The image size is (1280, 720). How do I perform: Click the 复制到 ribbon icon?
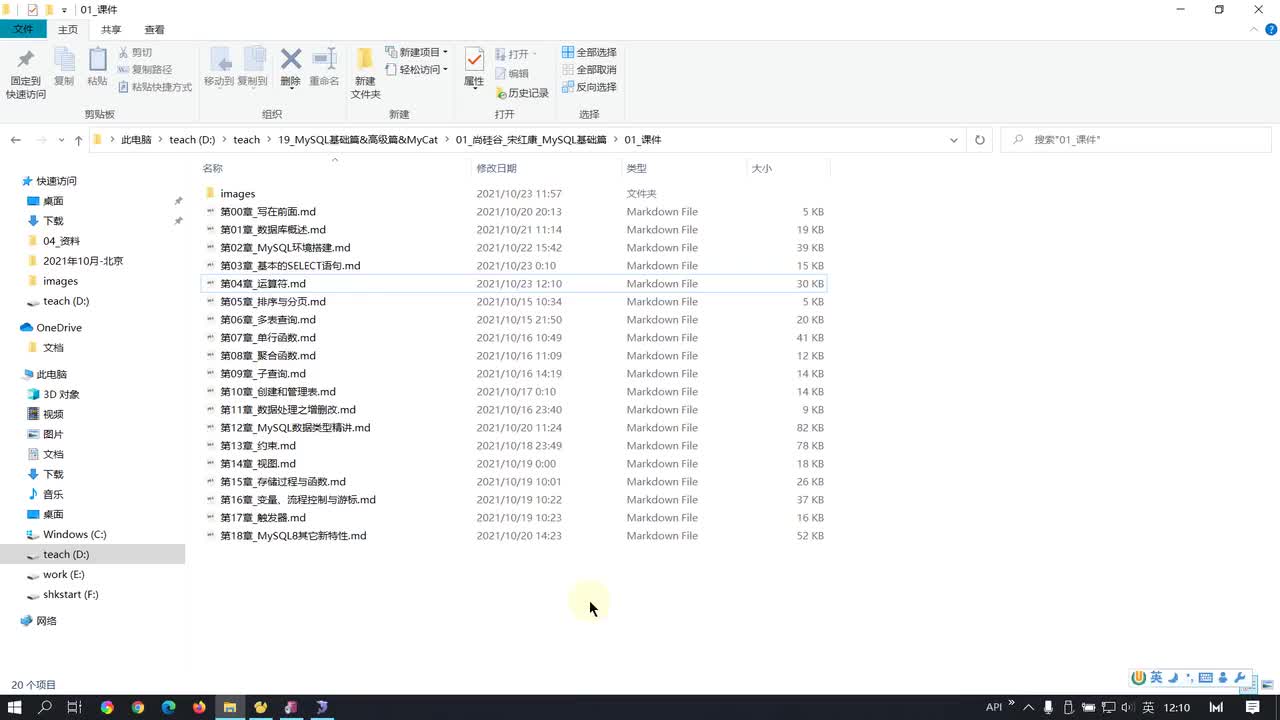[x=253, y=60]
